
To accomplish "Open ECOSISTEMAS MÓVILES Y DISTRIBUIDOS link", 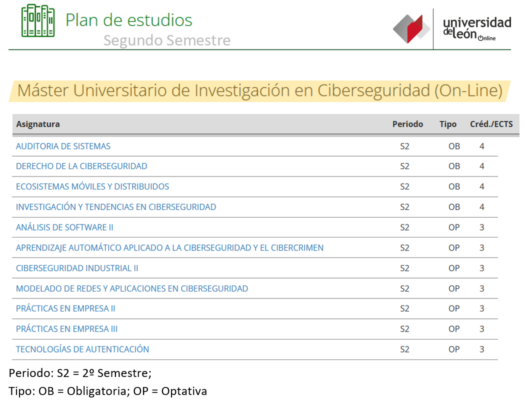I will [x=93, y=187].
